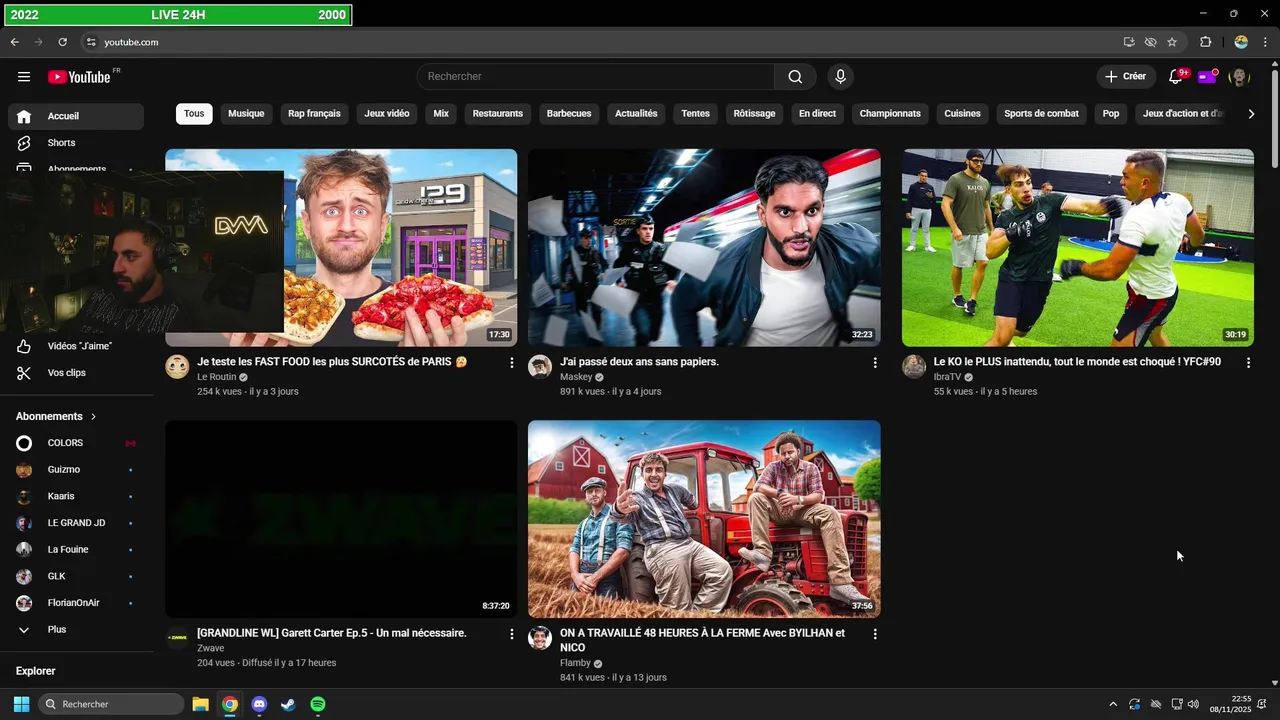The height and width of the screenshot is (720, 1280).
Task: Select the Barbecues chip
Action: click(569, 114)
